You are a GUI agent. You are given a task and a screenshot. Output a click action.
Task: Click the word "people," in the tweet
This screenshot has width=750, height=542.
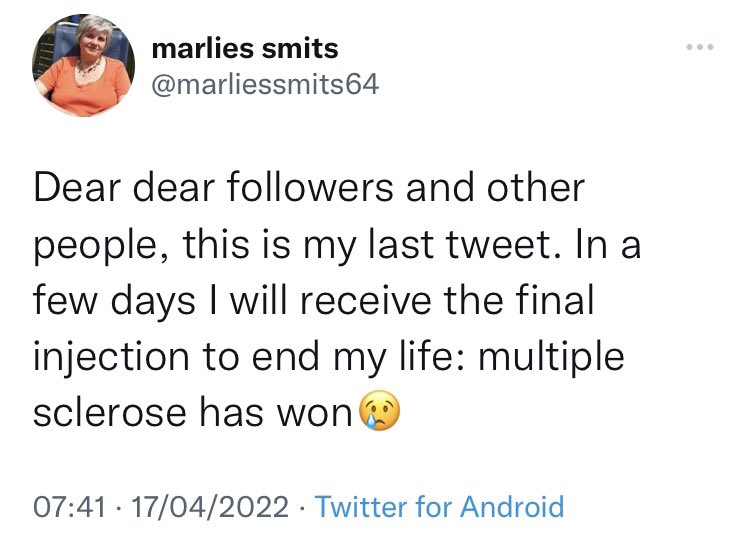[102, 246]
